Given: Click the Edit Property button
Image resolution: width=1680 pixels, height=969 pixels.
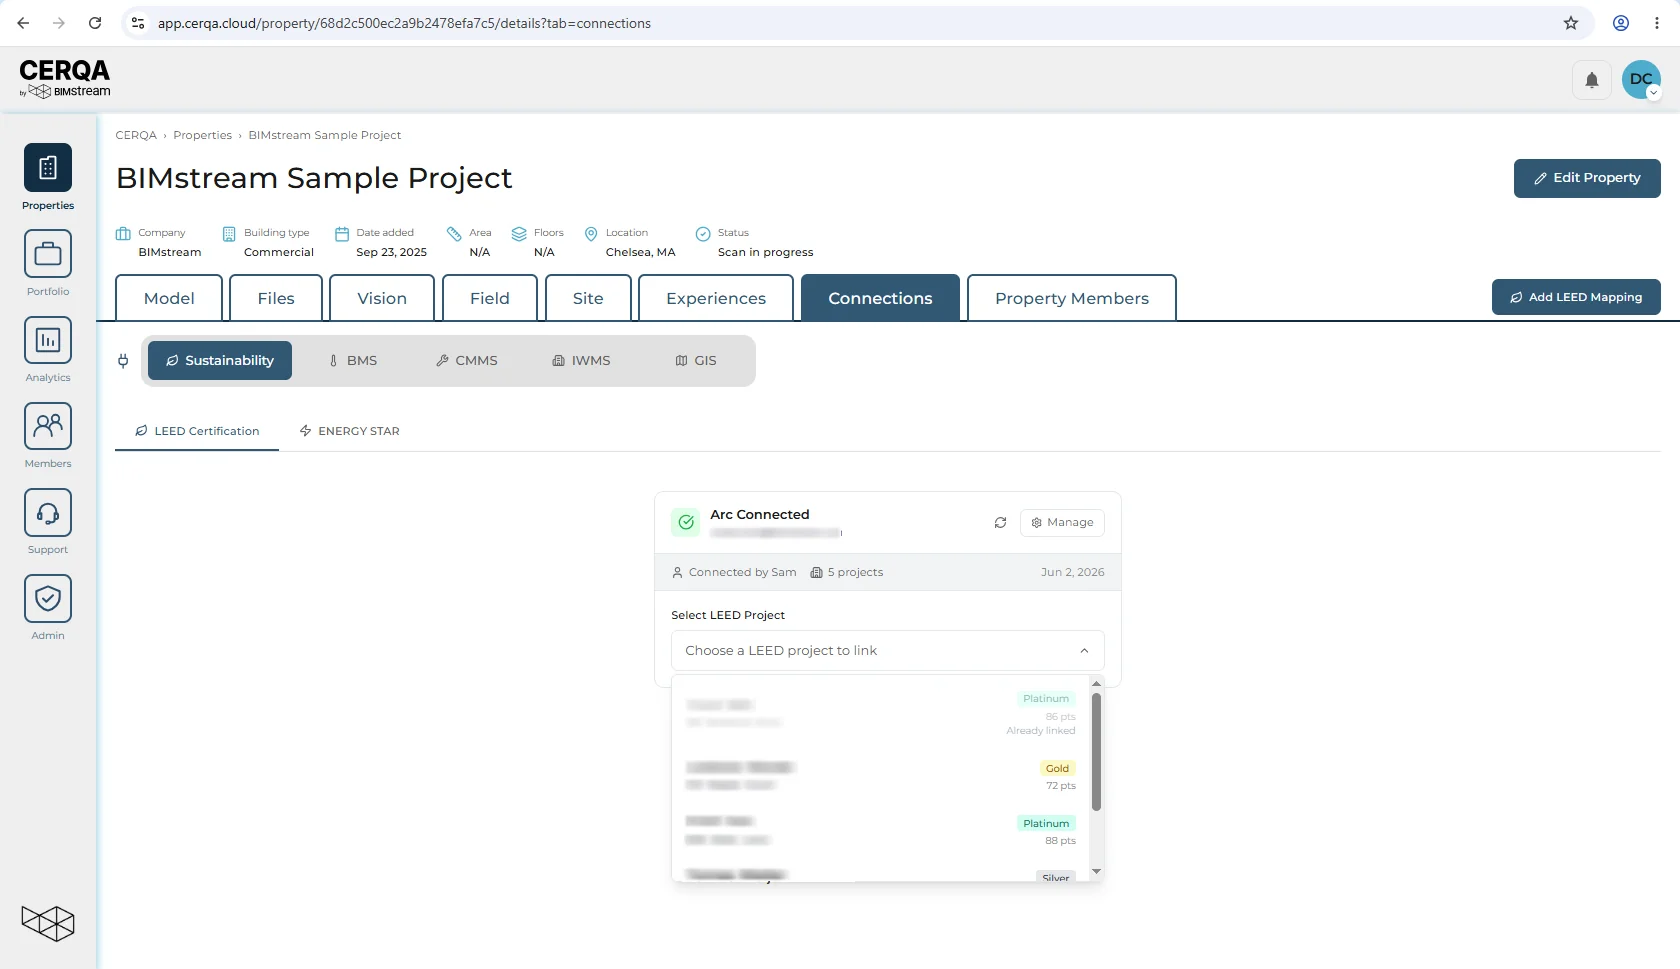Looking at the screenshot, I should coord(1587,178).
